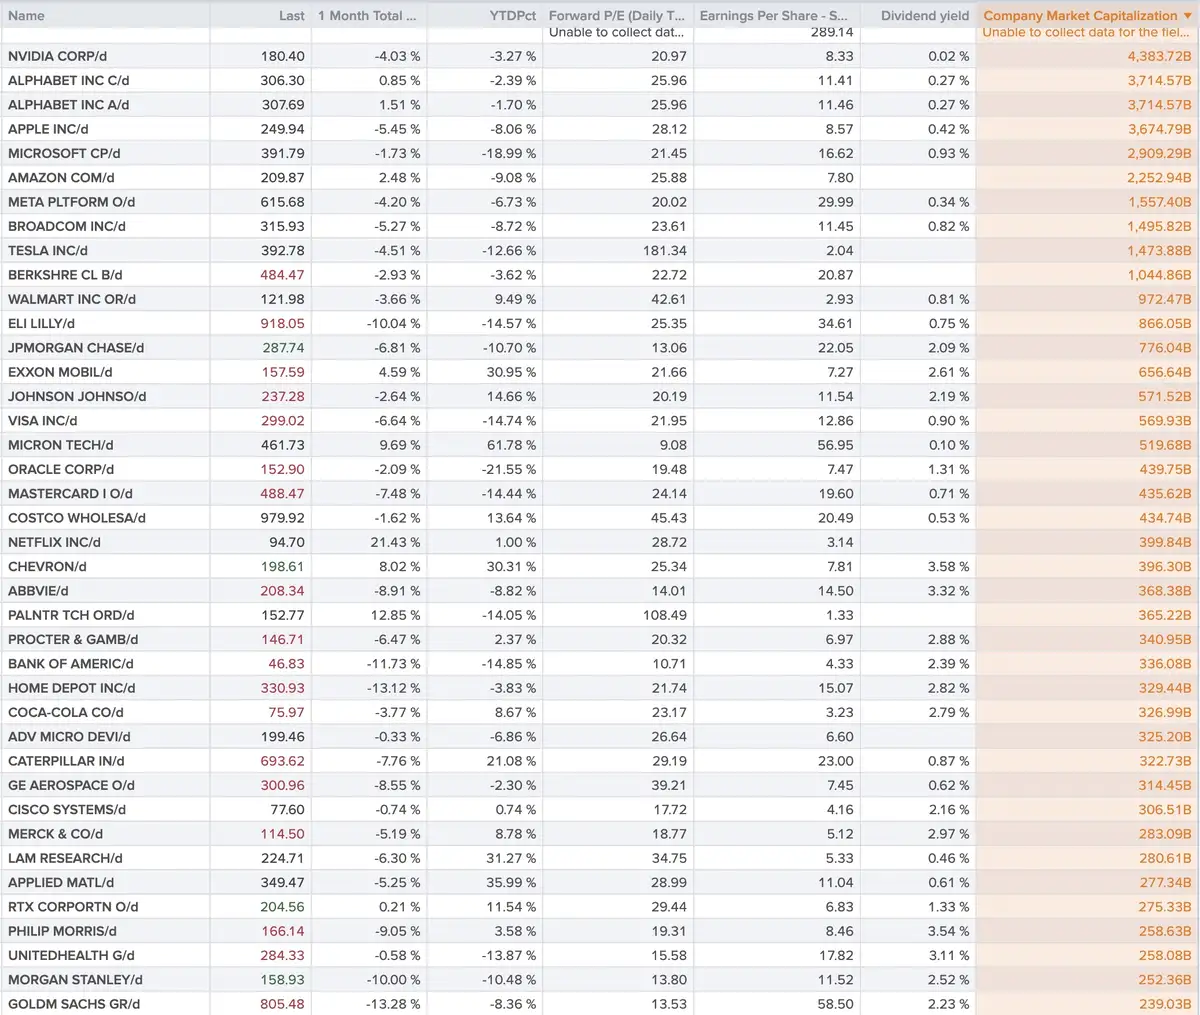Select ORACLE CORP/d name

click(x=61, y=469)
